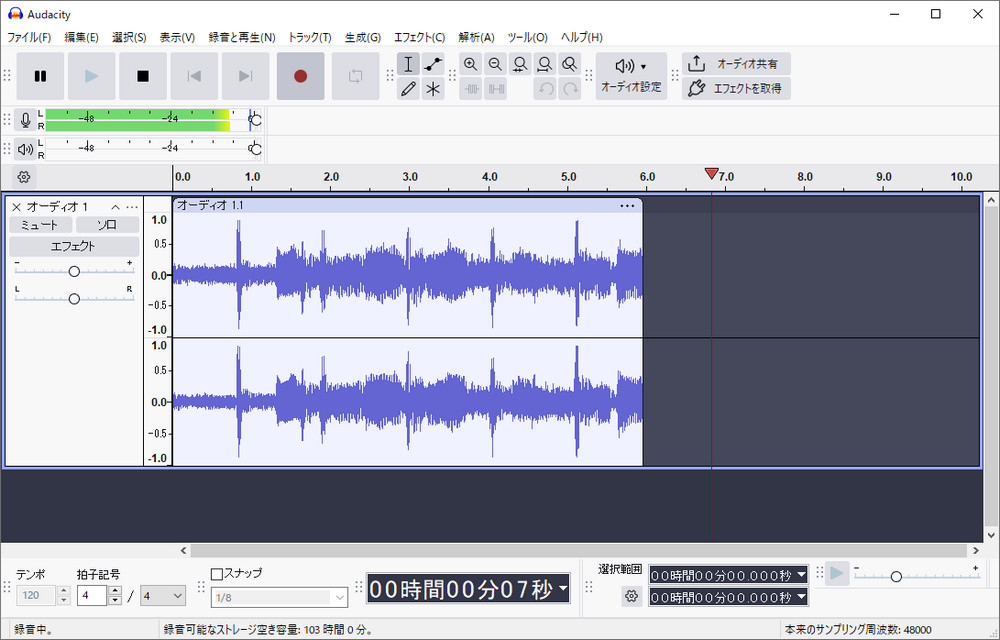
Task: Click the time signature numerator field
Action: 92,595
